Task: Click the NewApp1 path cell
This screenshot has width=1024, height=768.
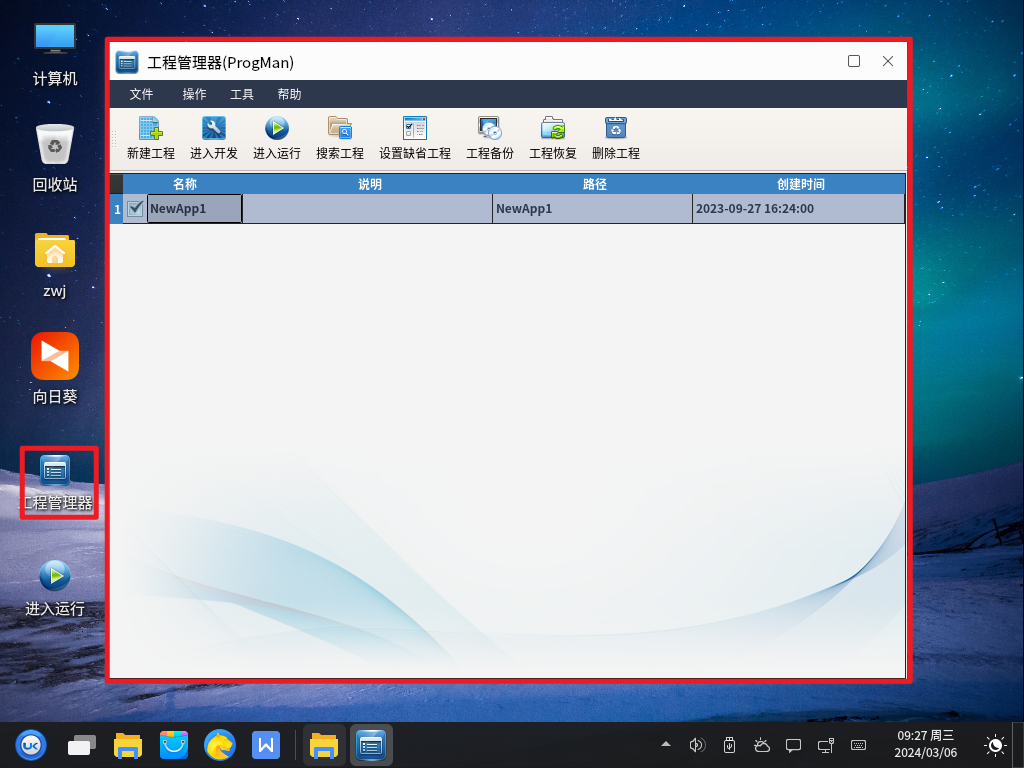Action: (592, 208)
